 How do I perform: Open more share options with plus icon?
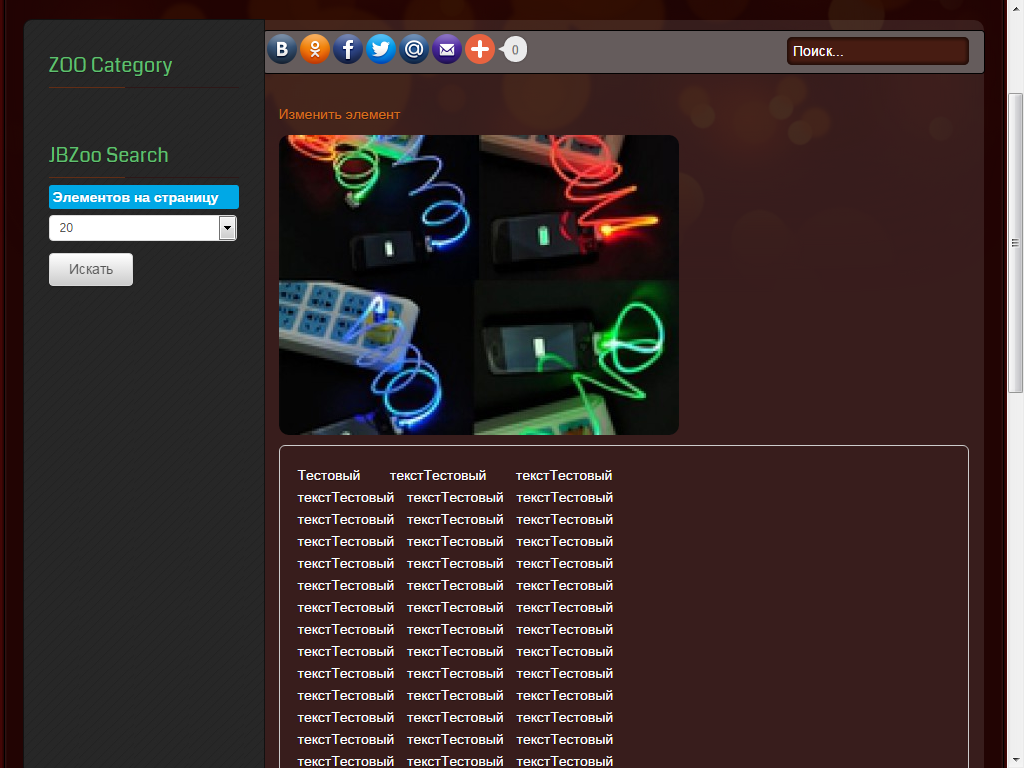tap(480, 49)
